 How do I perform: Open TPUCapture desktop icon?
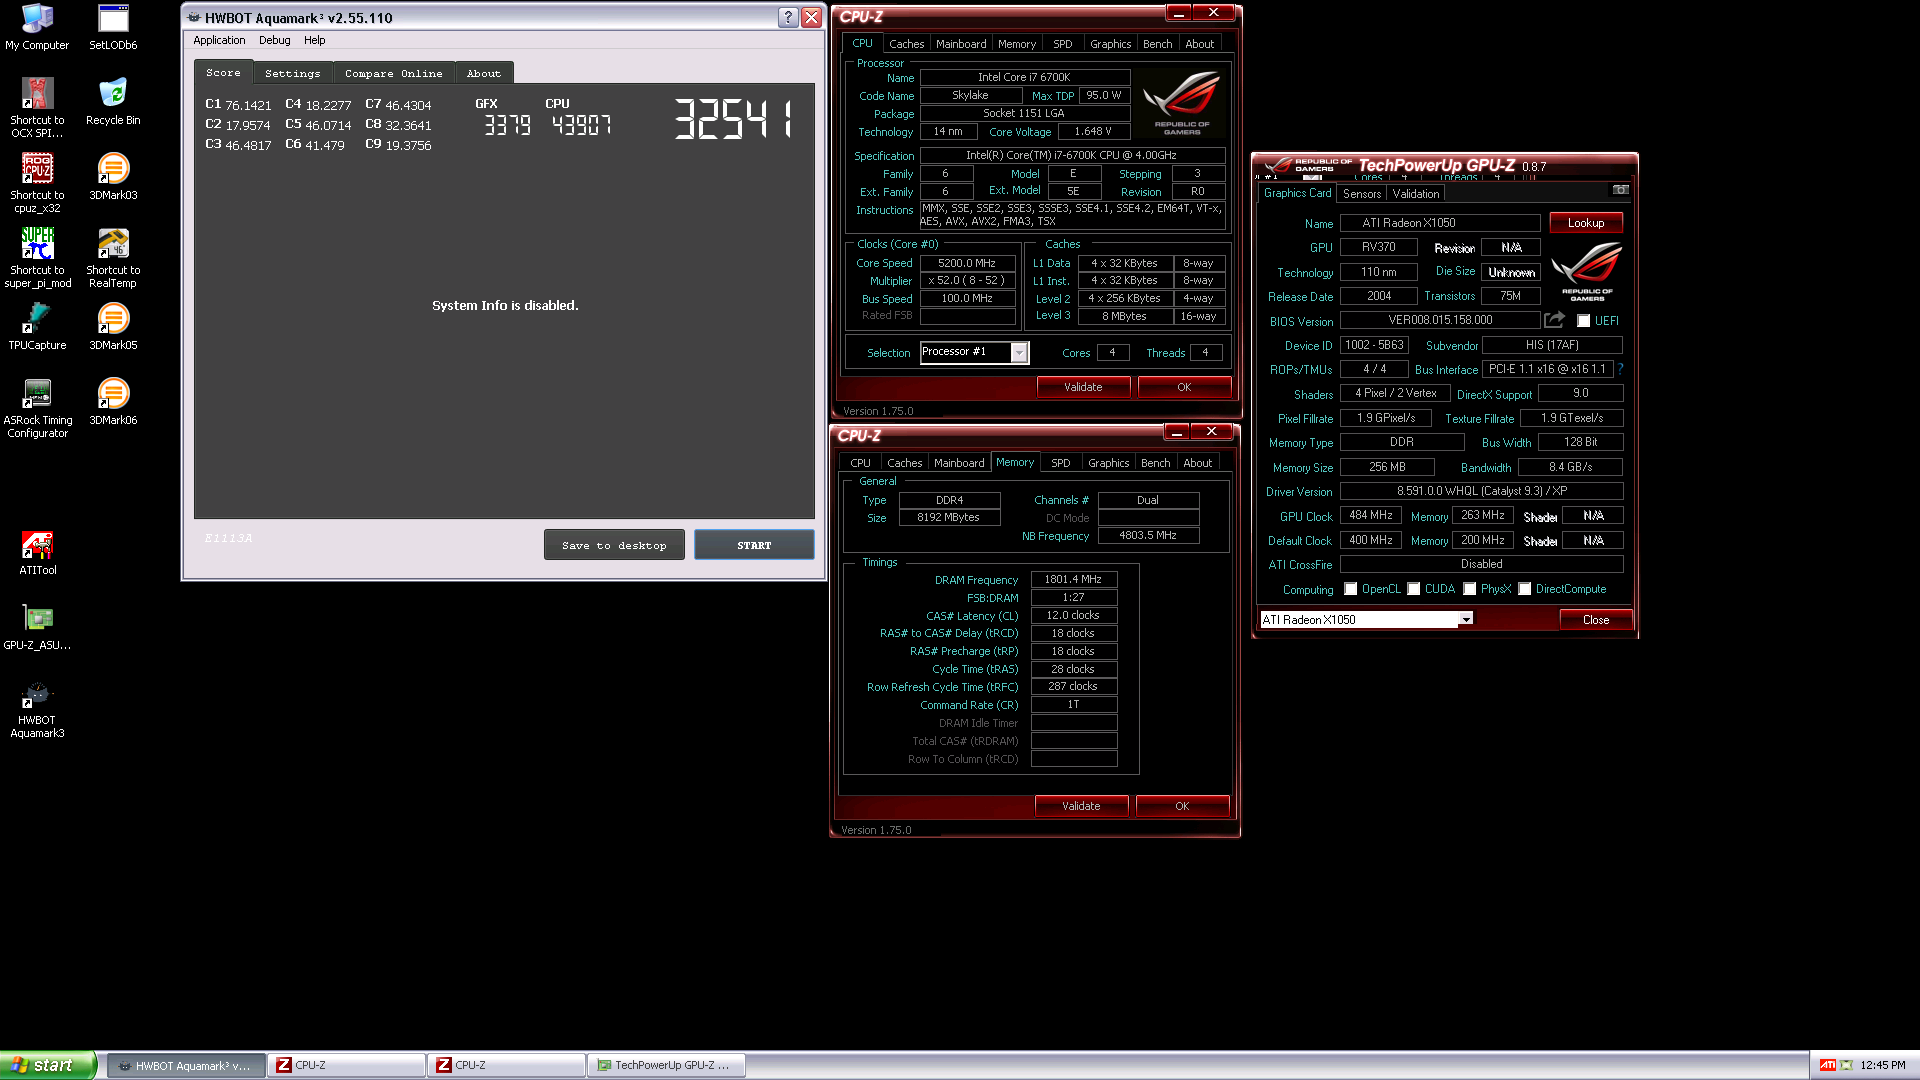point(37,327)
